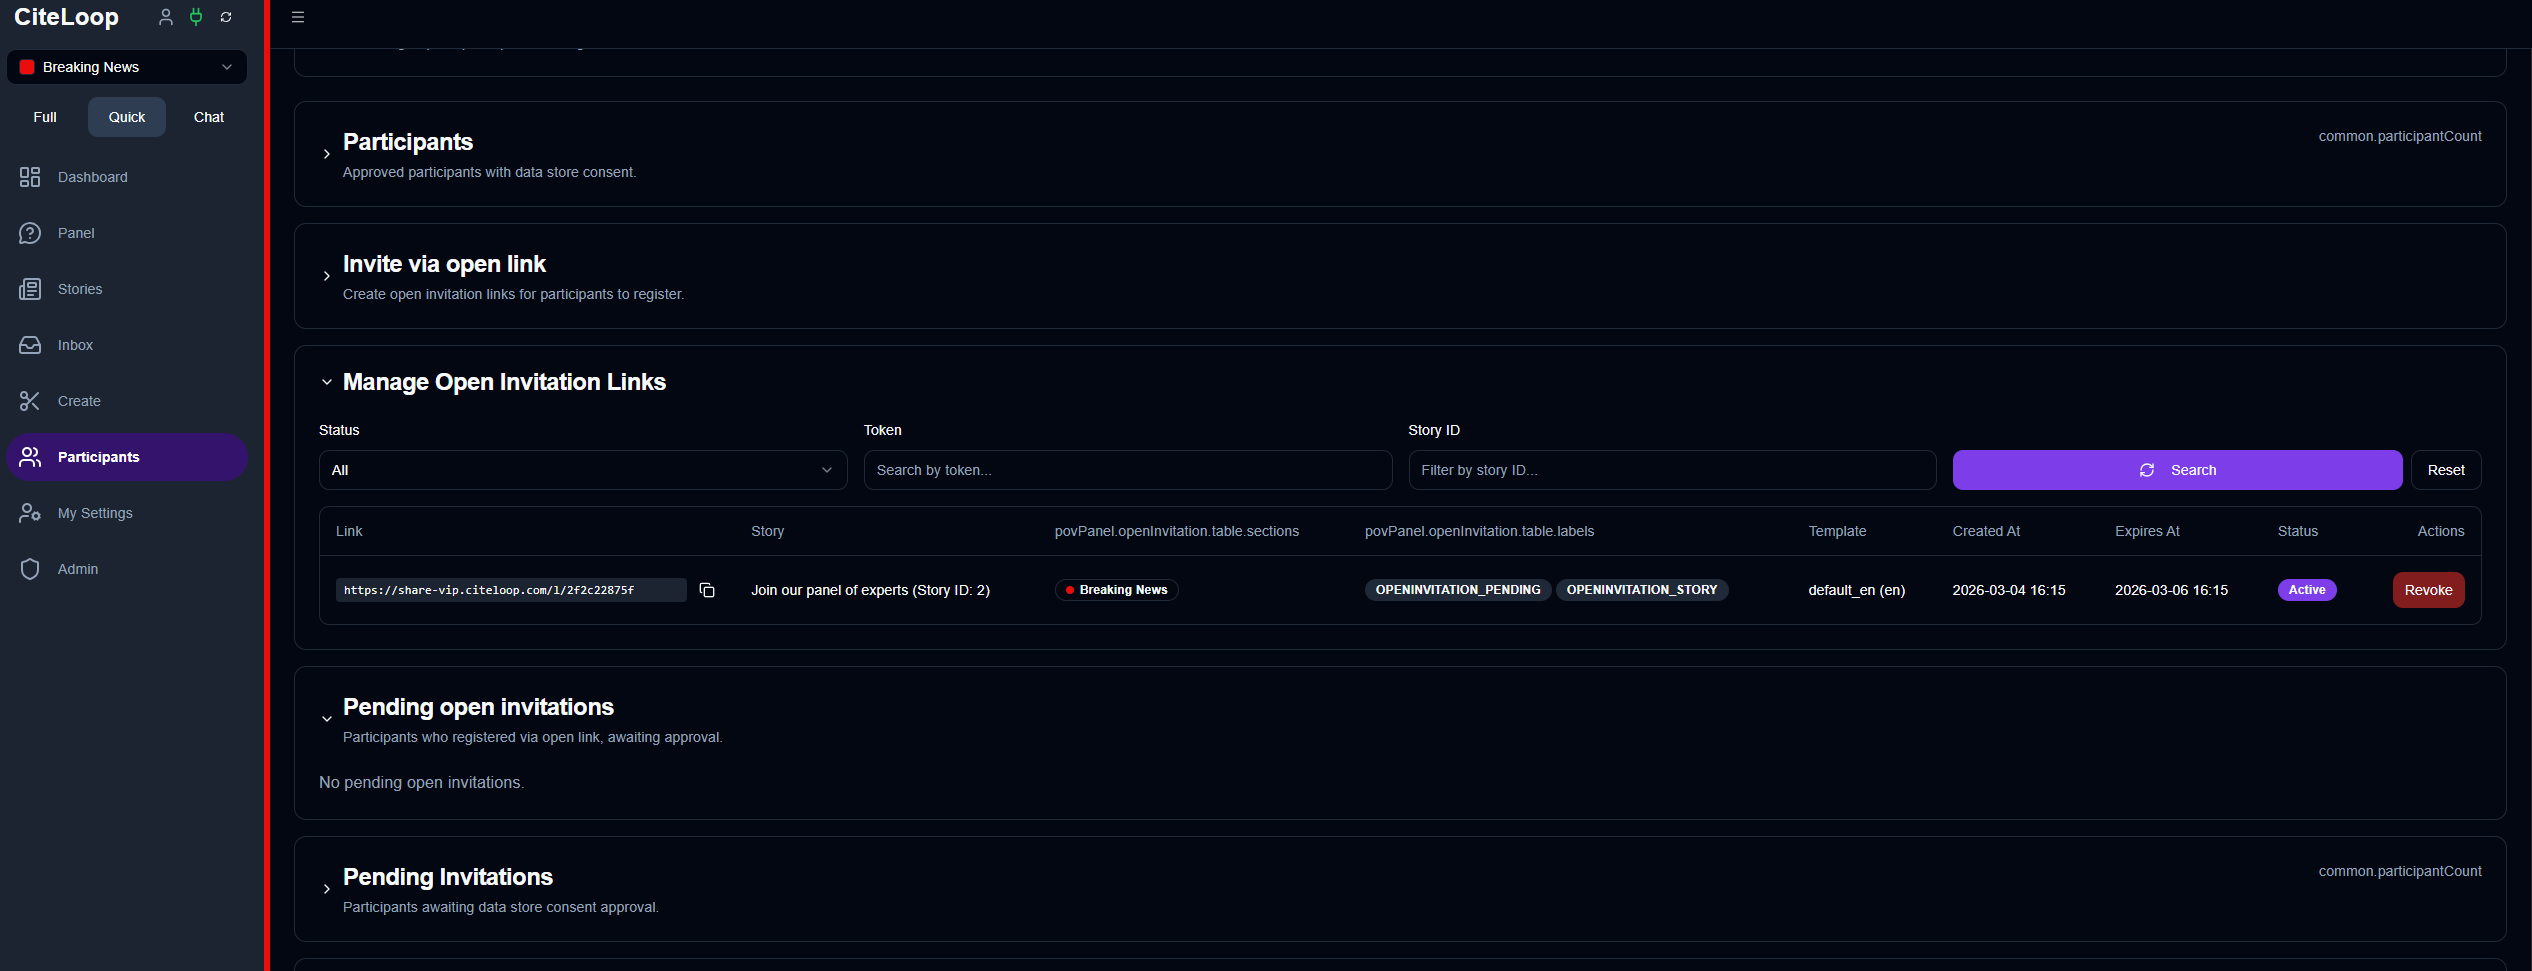This screenshot has width=2532, height=971.
Task: Click the OPENINVITATION_STORY label
Action: 1642,590
